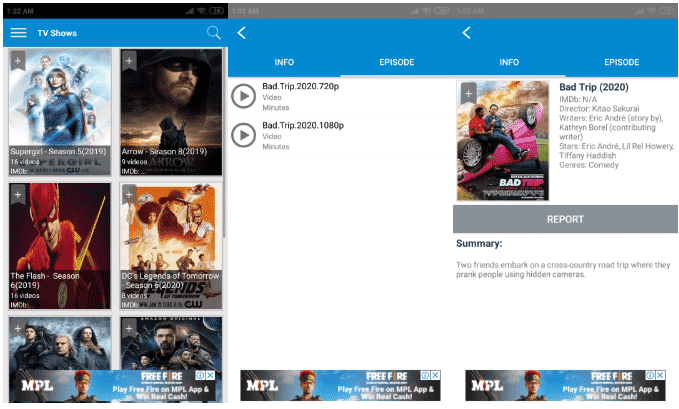Click the IMDb: N/A line

(578, 99)
